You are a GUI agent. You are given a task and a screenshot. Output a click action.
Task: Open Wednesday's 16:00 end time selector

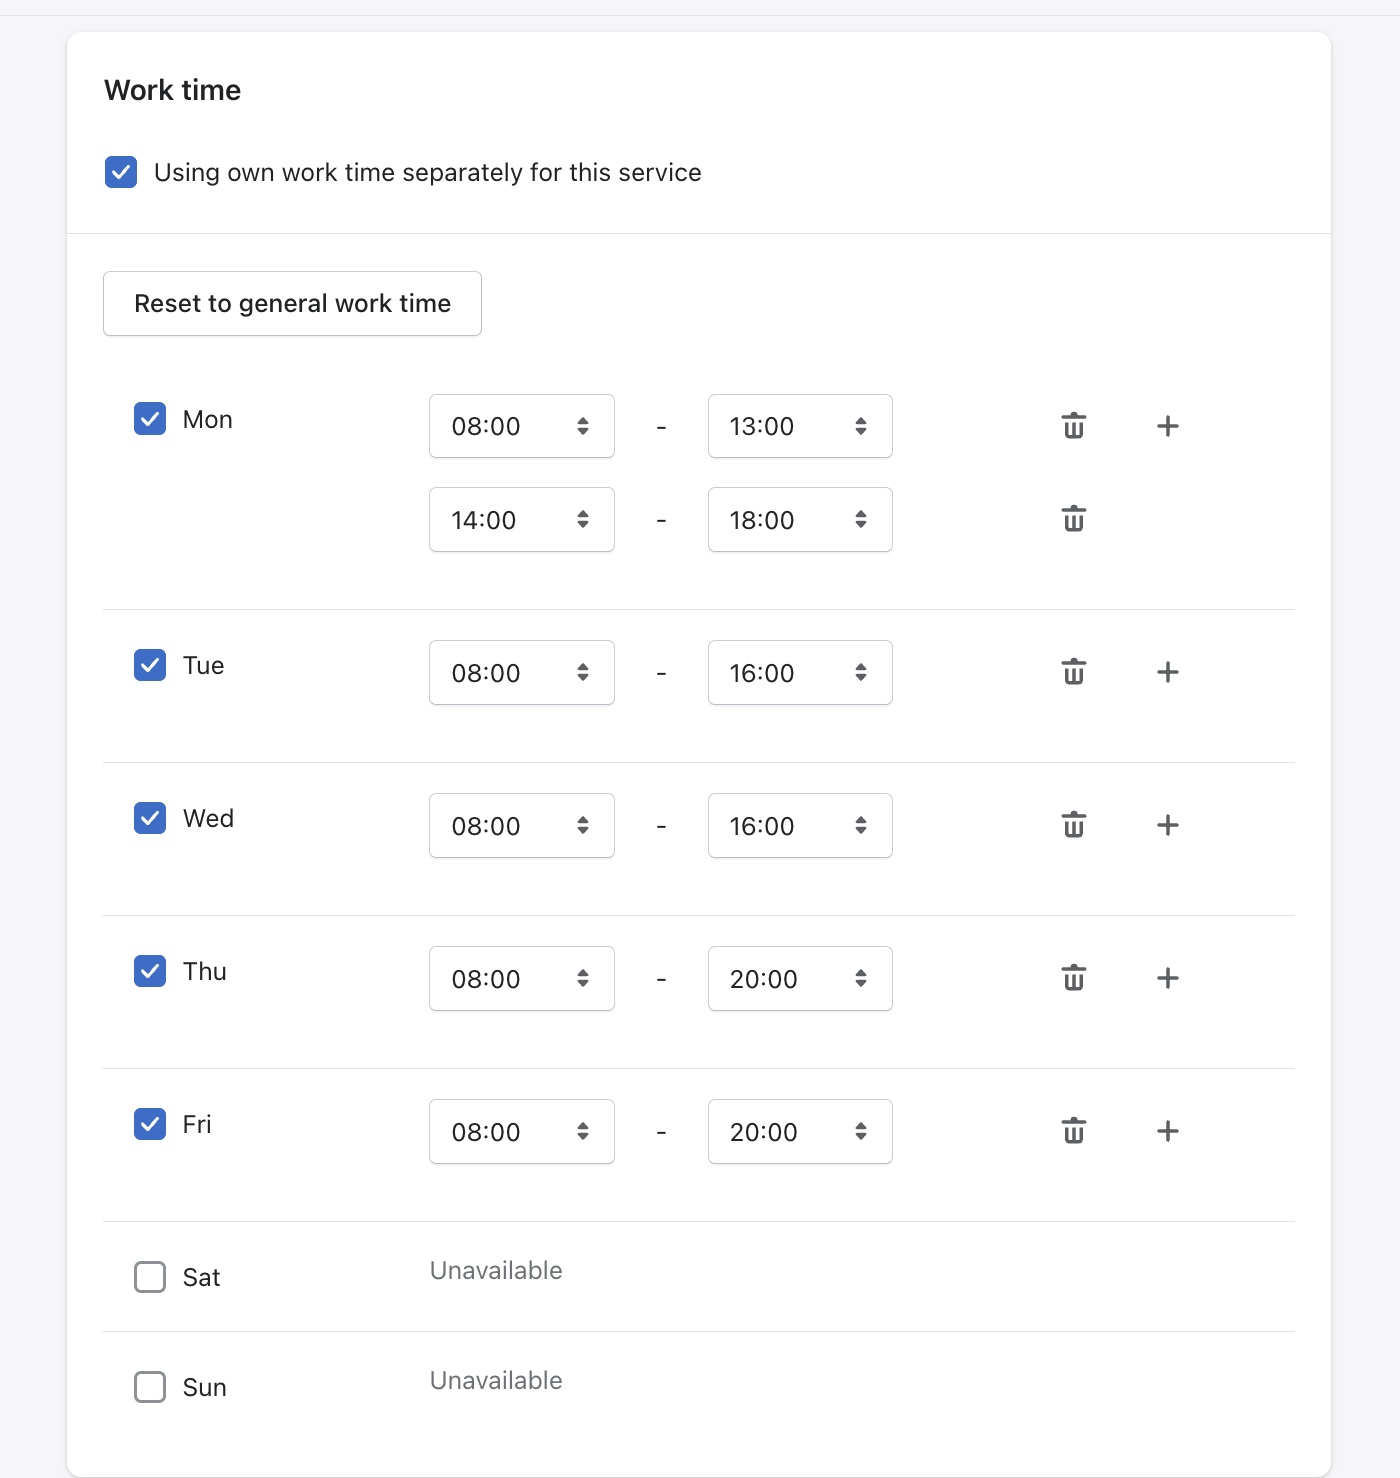pyautogui.click(x=799, y=825)
